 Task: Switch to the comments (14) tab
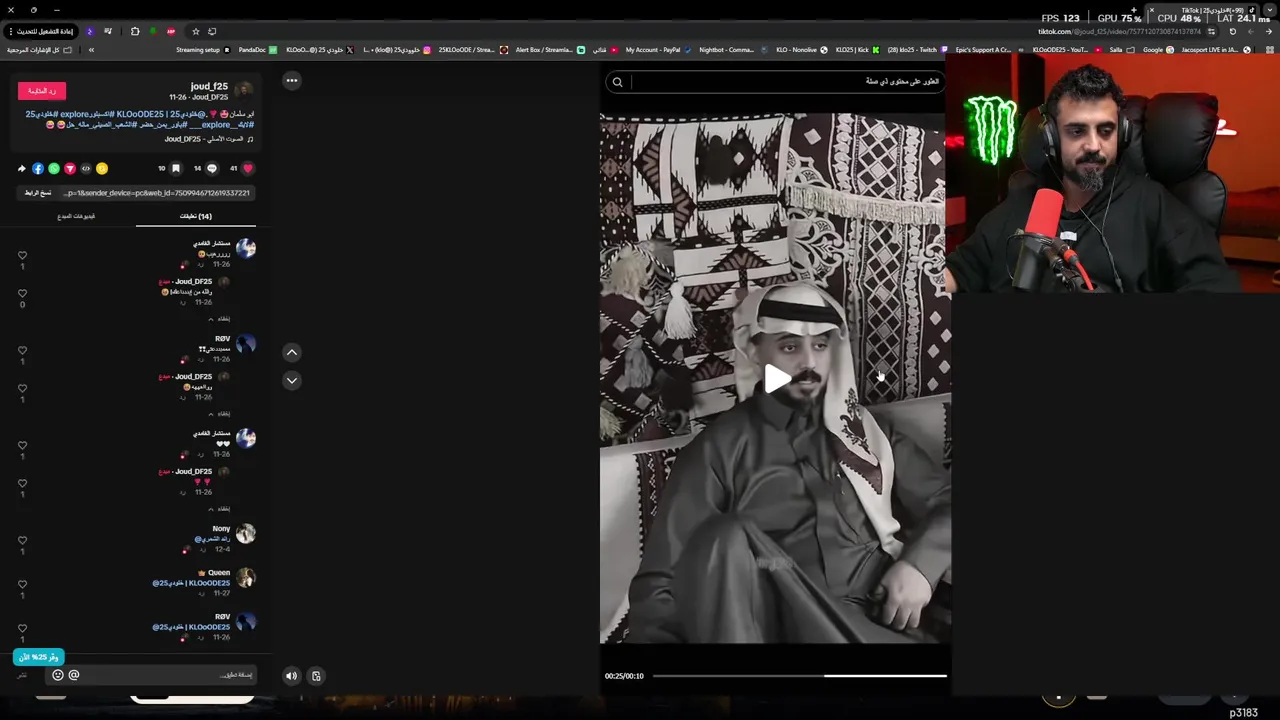point(196,216)
